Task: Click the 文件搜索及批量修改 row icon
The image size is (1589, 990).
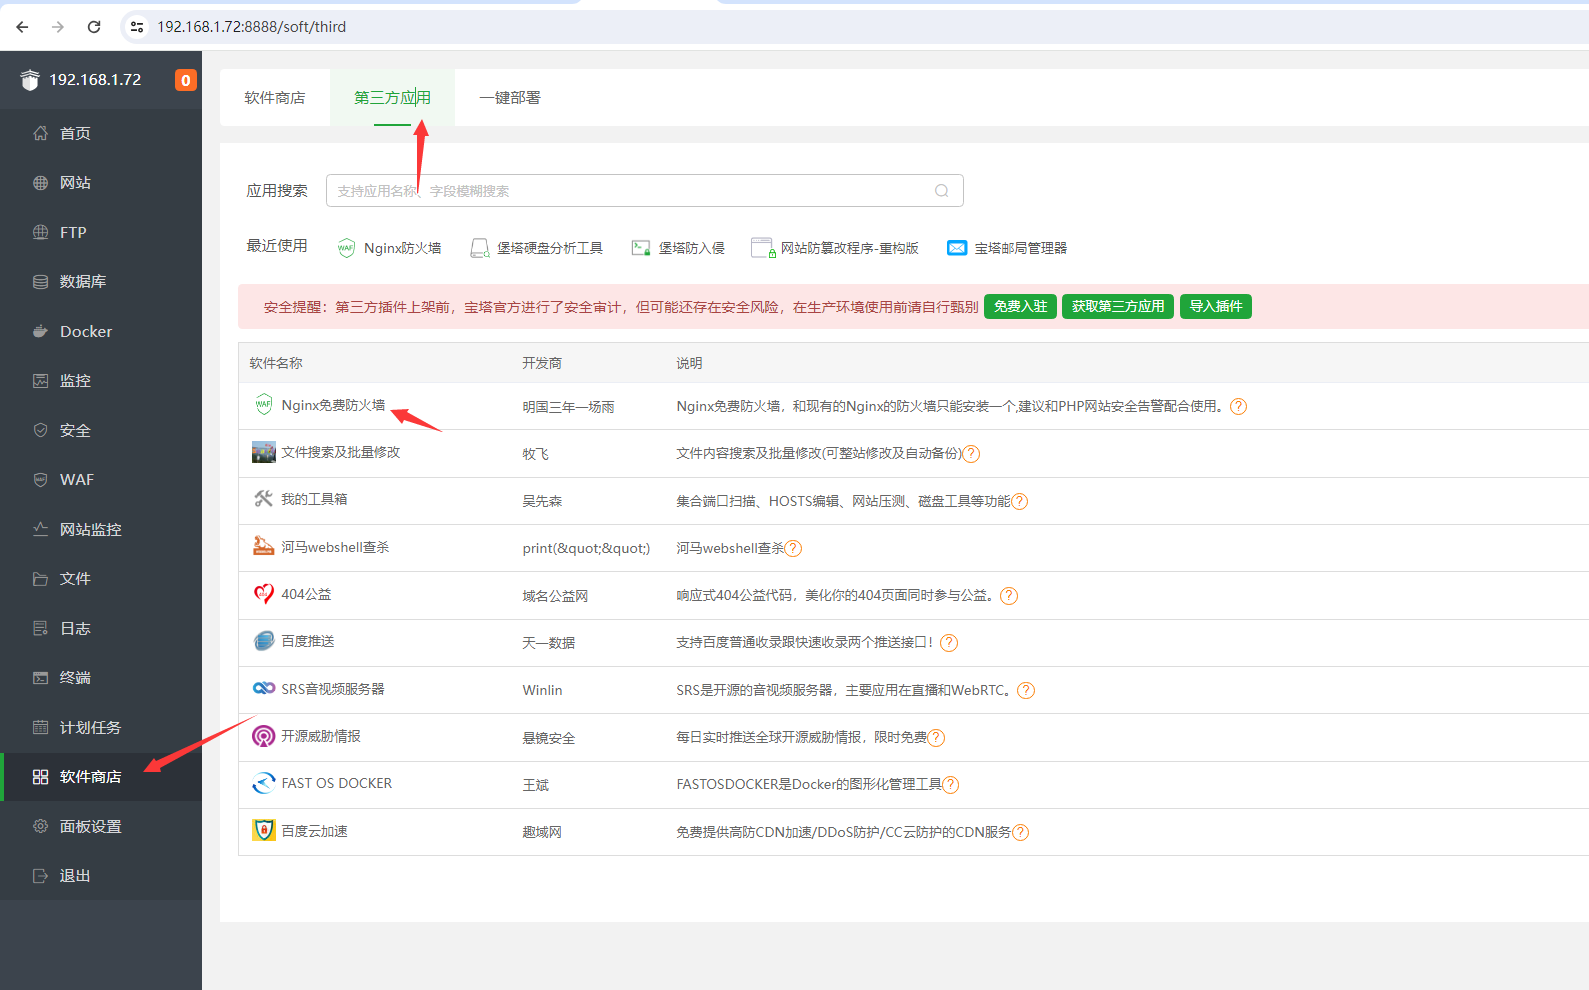Action: point(264,452)
